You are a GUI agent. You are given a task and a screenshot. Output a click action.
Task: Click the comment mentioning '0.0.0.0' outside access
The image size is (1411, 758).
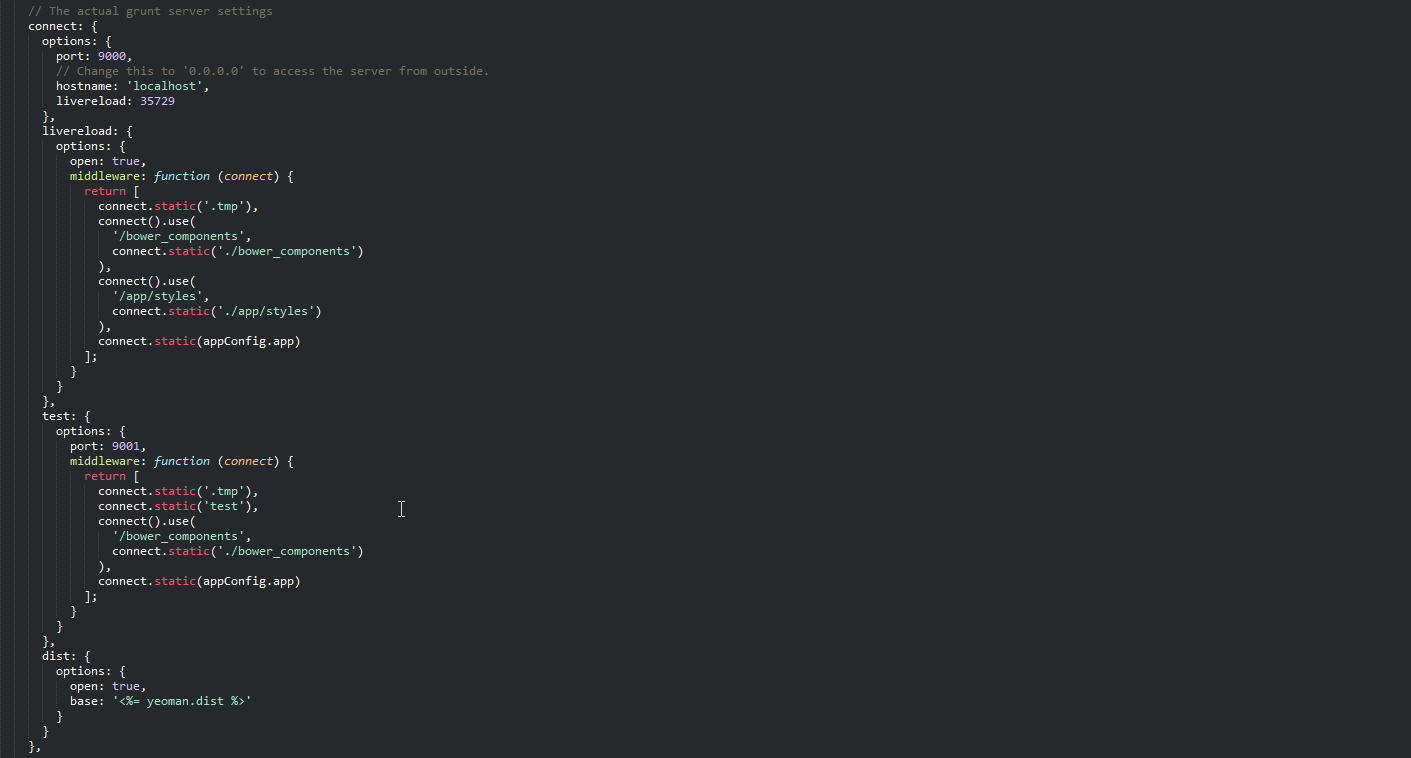(x=272, y=71)
